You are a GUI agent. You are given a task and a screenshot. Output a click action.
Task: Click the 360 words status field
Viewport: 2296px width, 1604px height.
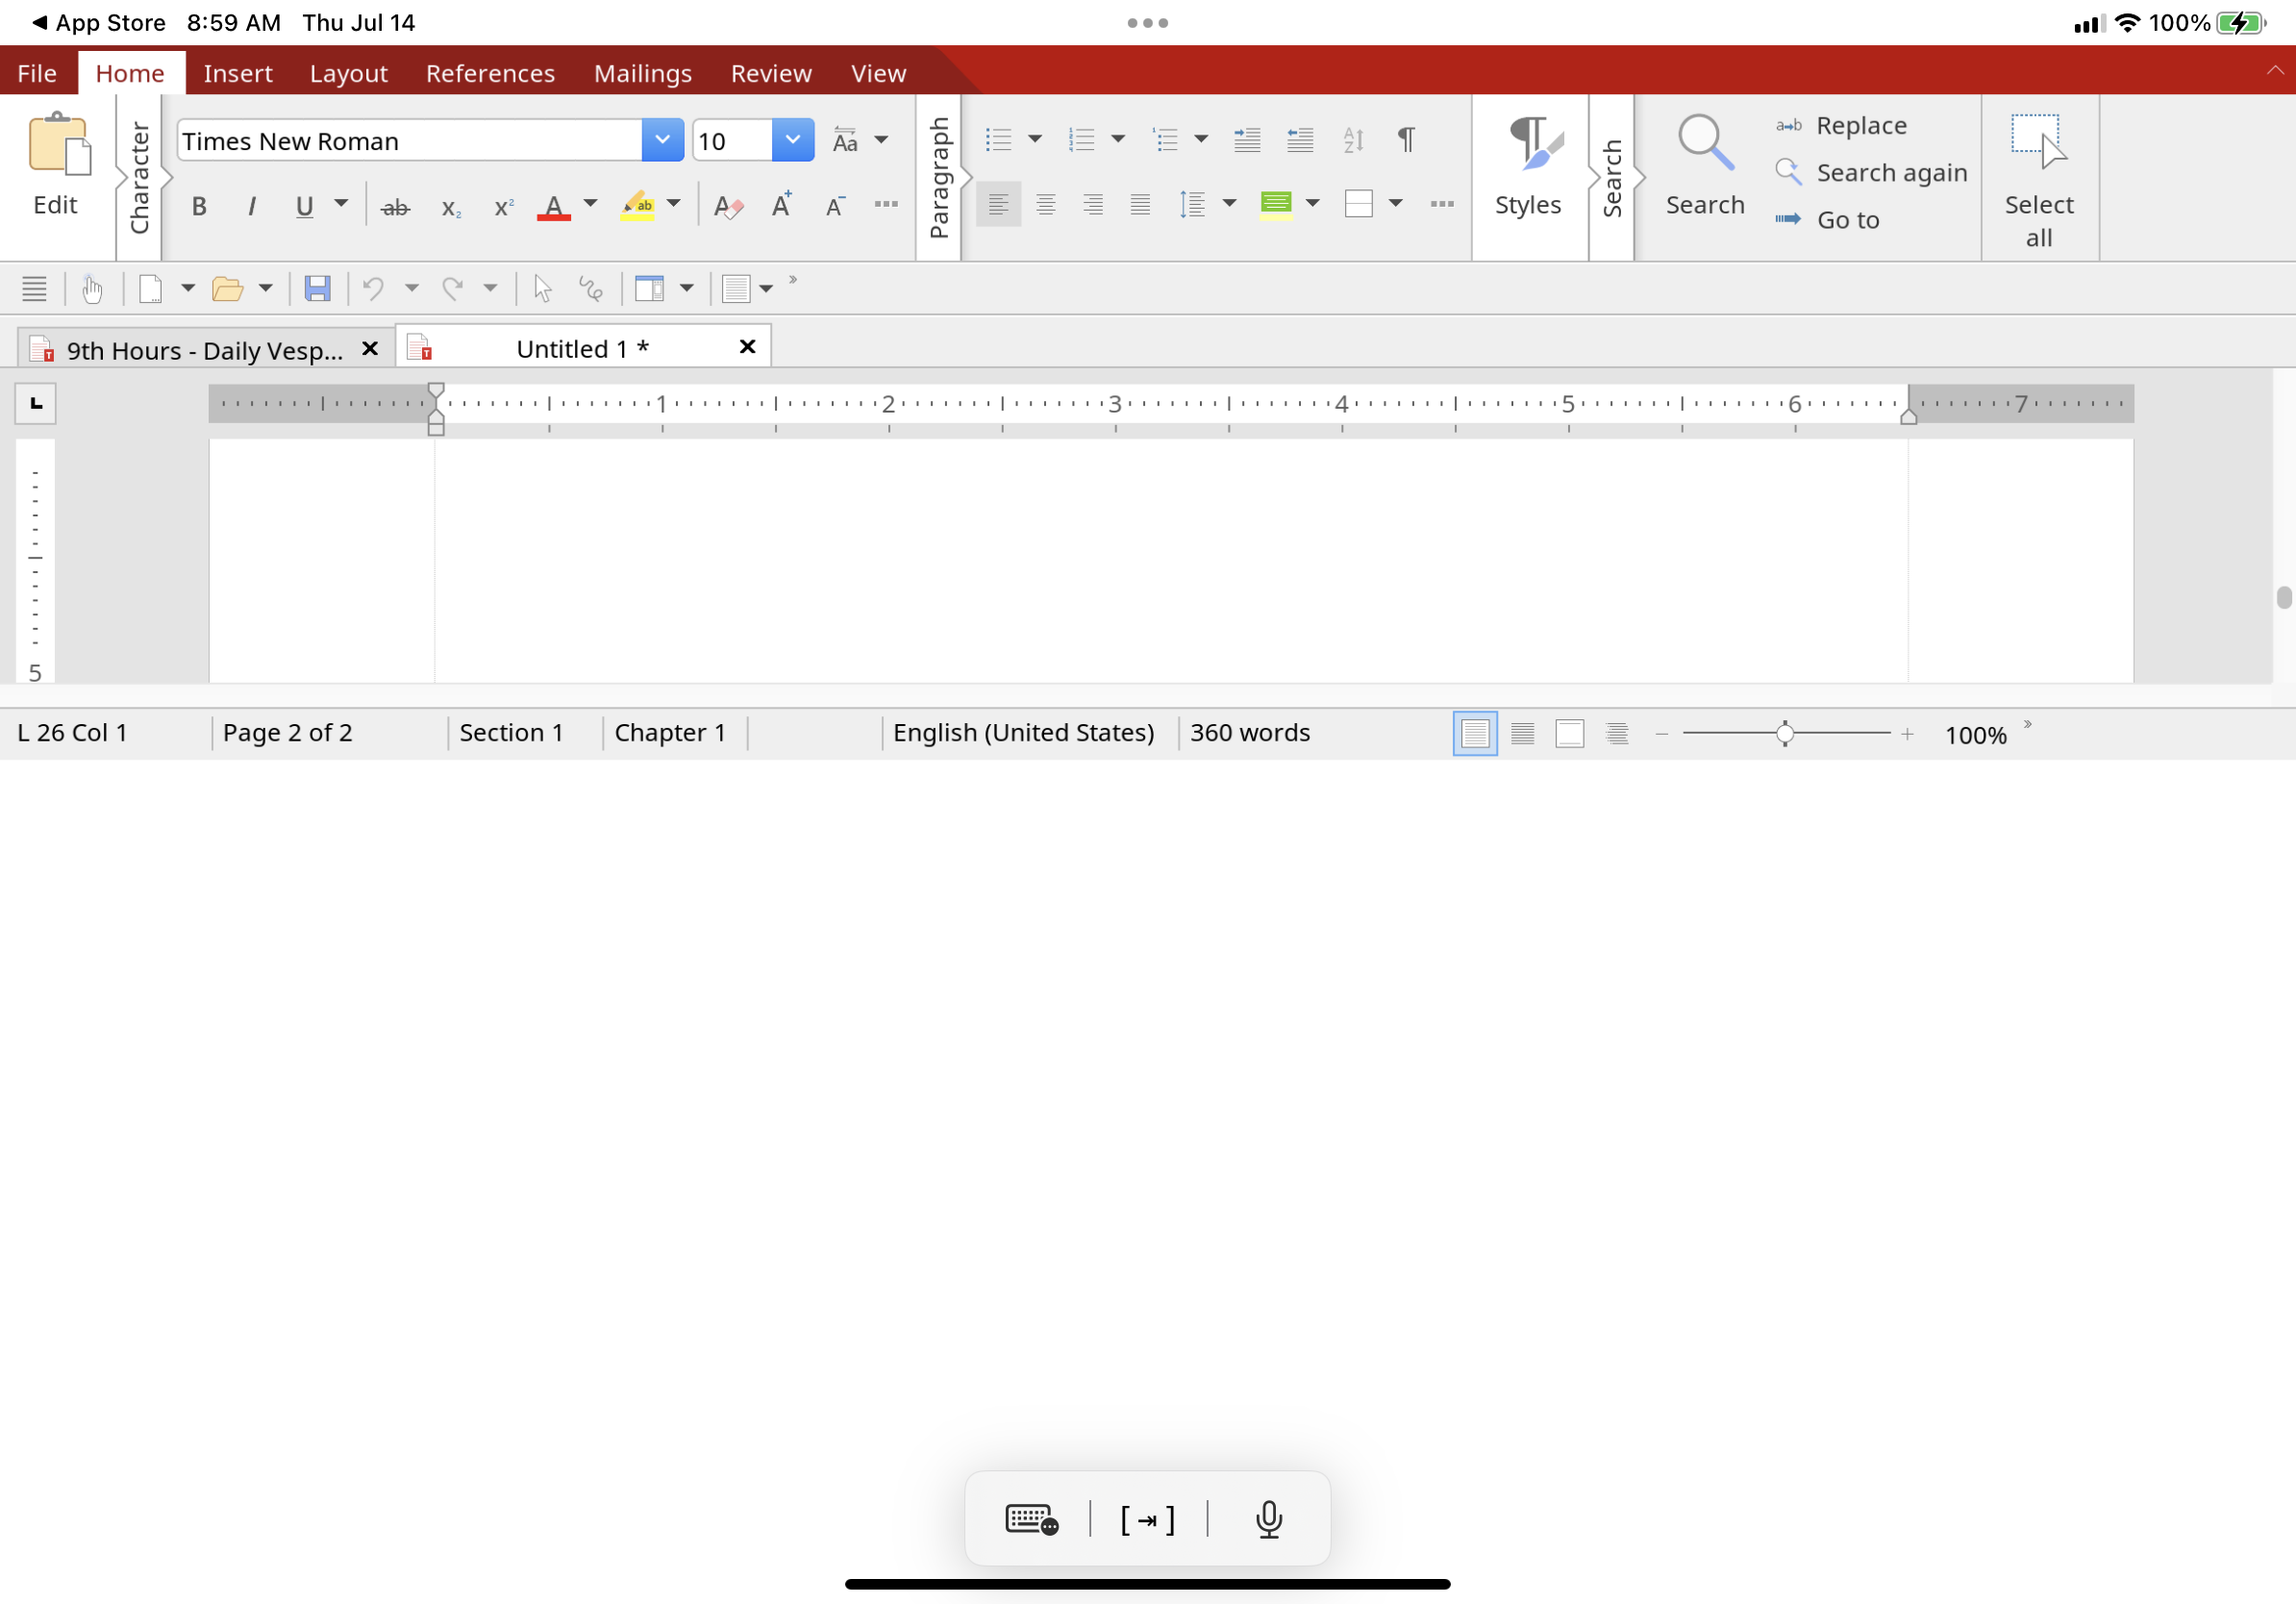1249,733
